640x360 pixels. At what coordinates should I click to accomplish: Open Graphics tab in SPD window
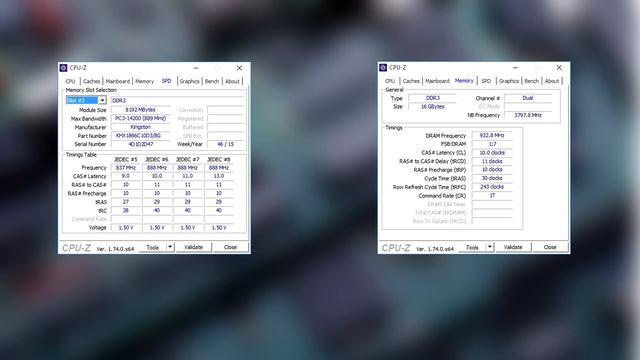point(189,81)
